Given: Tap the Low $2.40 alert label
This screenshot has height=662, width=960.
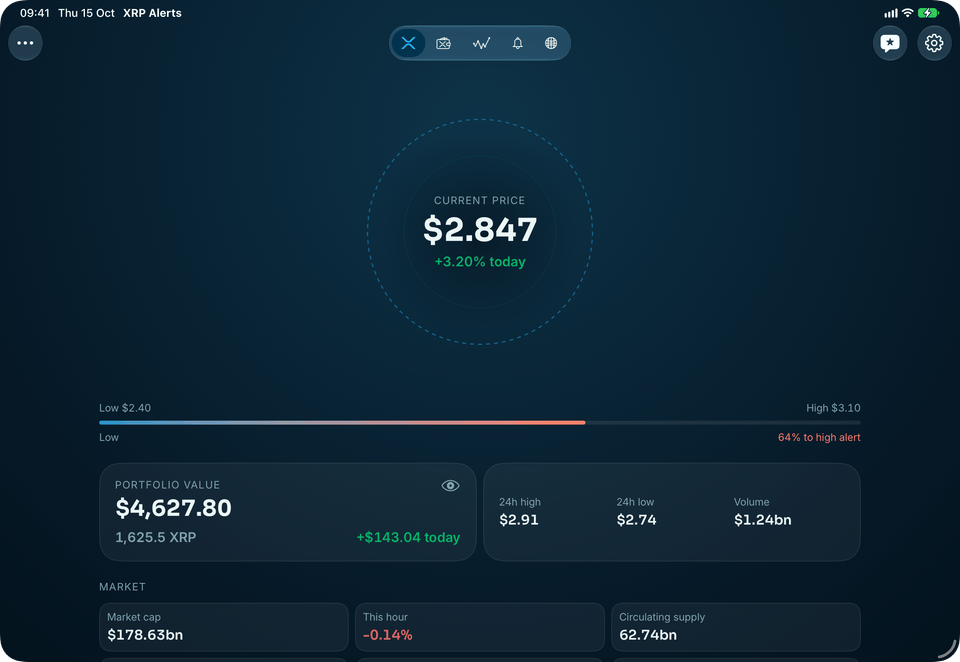Looking at the screenshot, I should pyautogui.click(x=125, y=408).
